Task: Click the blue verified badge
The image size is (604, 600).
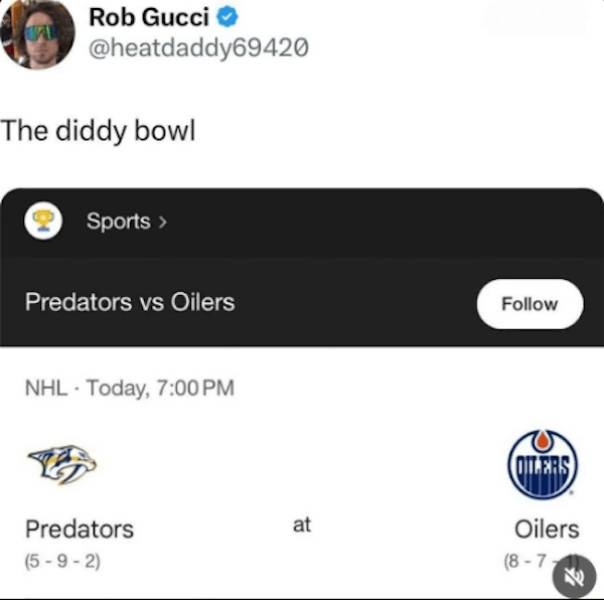Action: point(229,17)
